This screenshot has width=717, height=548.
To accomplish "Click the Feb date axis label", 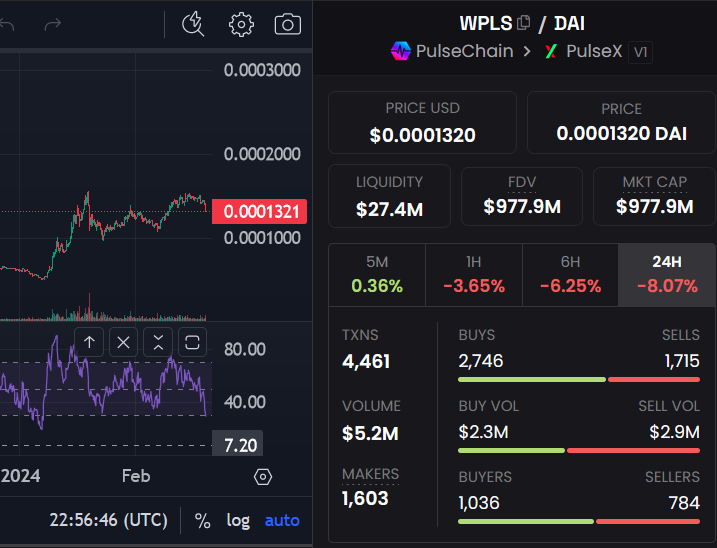I will [136, 476].
